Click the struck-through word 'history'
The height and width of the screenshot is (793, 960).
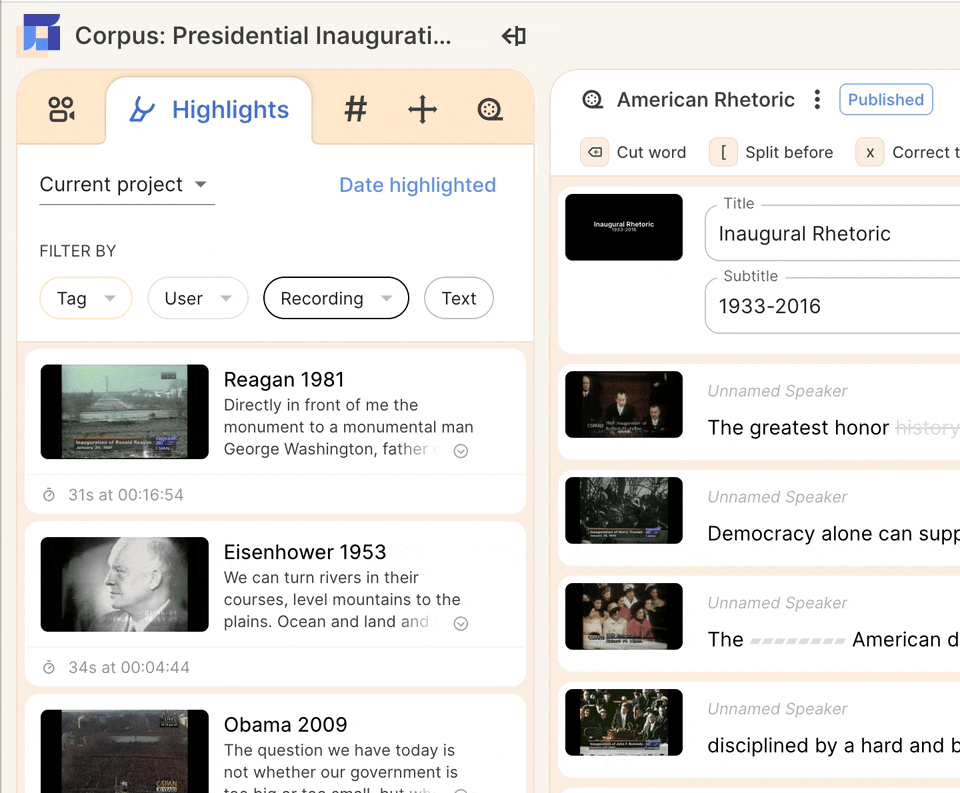coord(927,427)
